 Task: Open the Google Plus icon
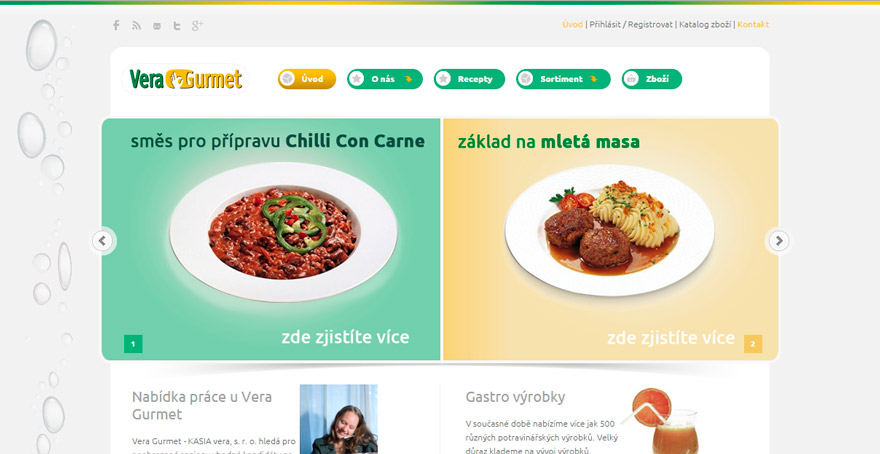pos(197,25)
